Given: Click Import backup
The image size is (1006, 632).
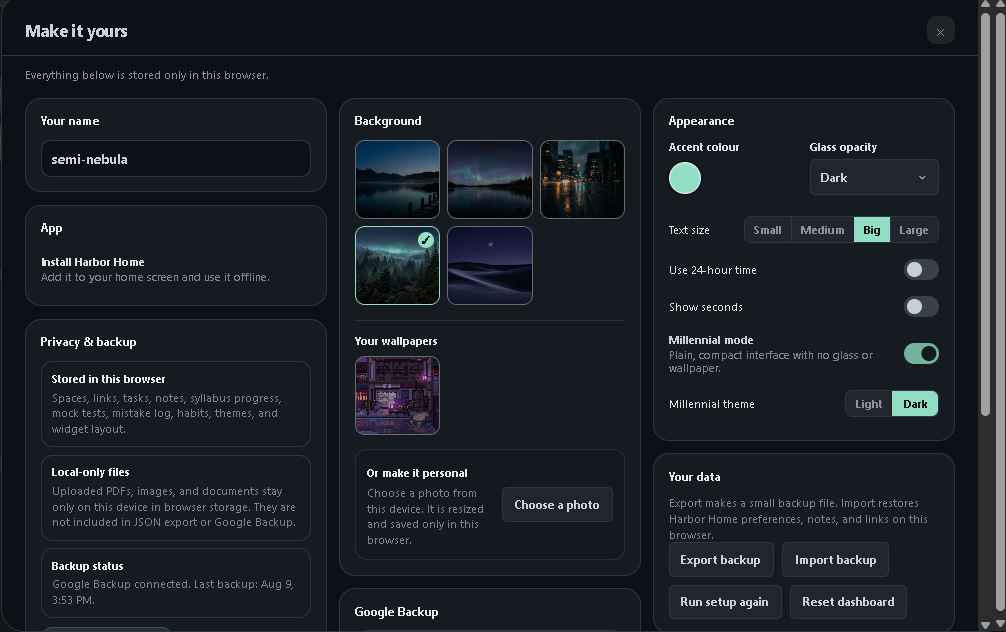Looking at the screenshot, I should pos(835,560).
